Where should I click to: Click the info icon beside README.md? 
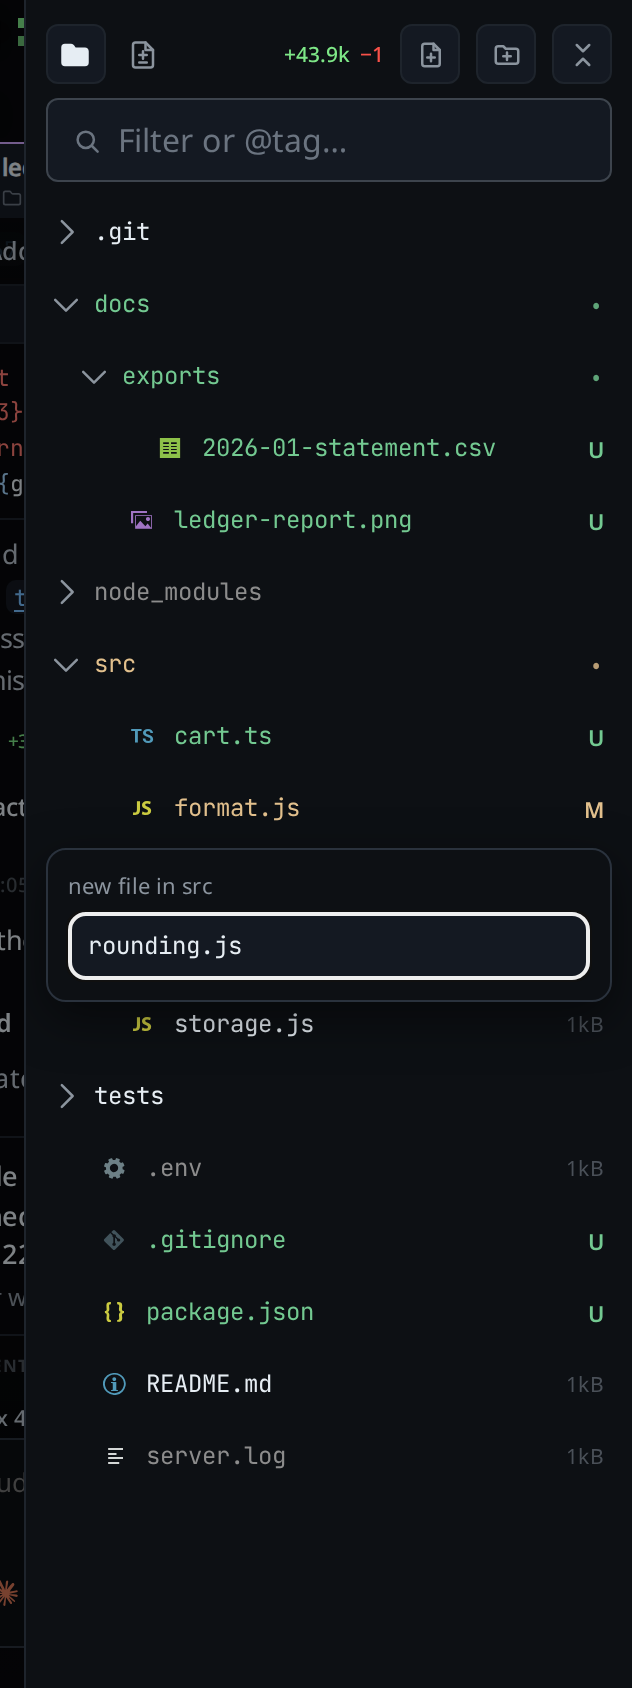(x=114, y=1384)
